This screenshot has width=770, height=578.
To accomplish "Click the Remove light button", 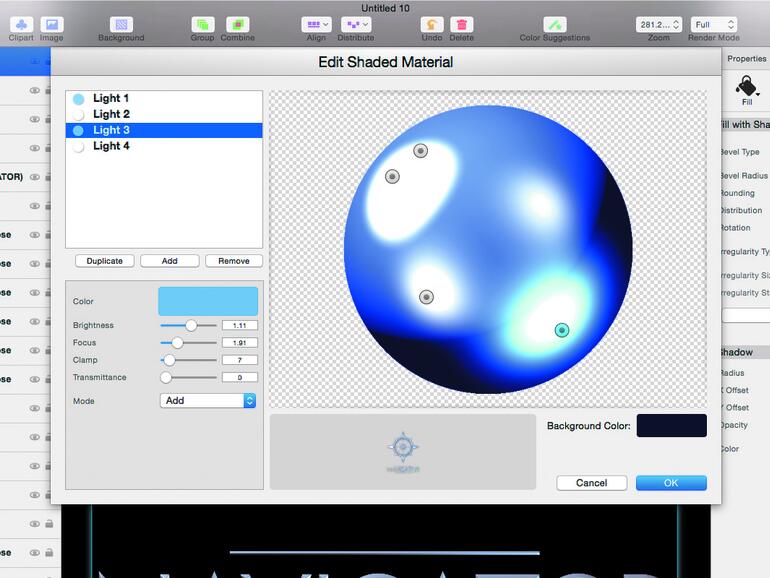I will (234, 261).
